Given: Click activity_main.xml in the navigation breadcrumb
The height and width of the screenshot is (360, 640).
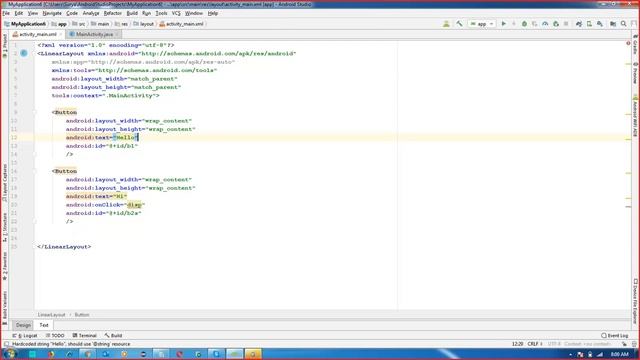Looking at the screenshot, I should tap(181, 24).
